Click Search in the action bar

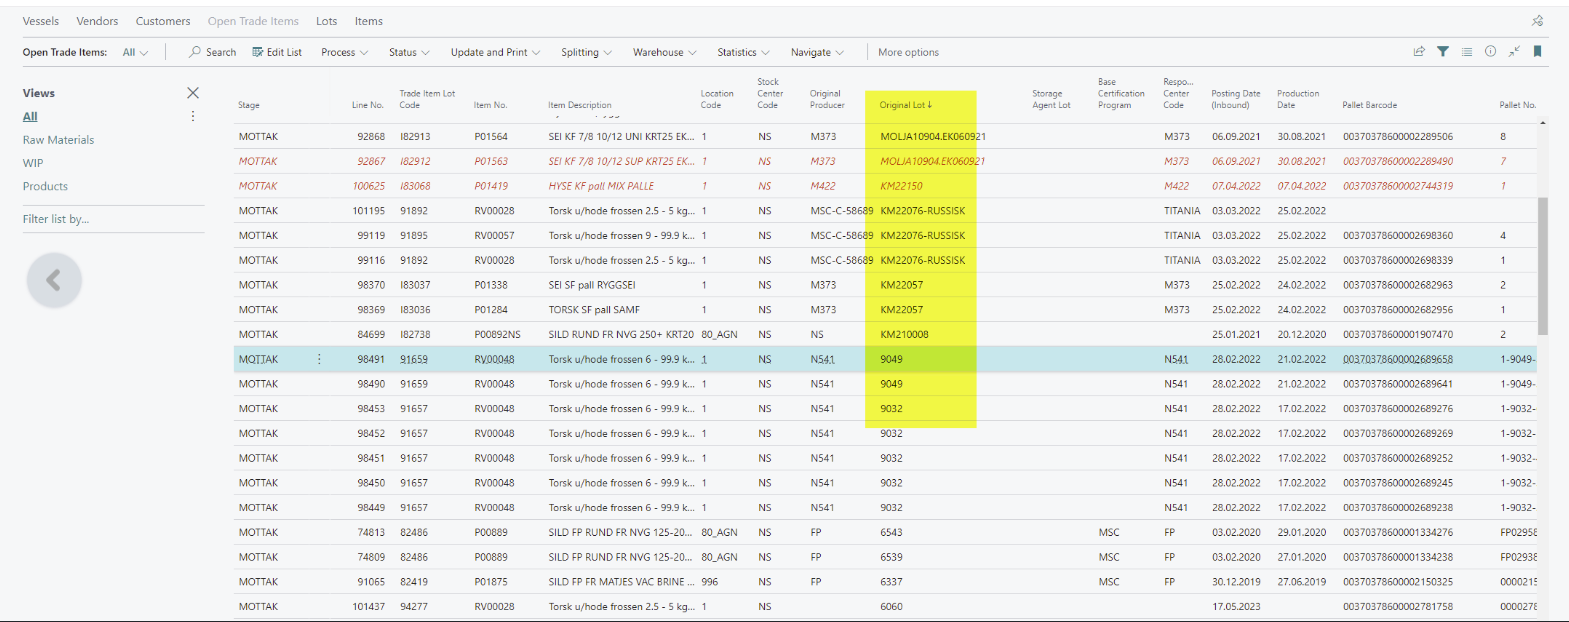pyautogui.click(x=213, y=52)
